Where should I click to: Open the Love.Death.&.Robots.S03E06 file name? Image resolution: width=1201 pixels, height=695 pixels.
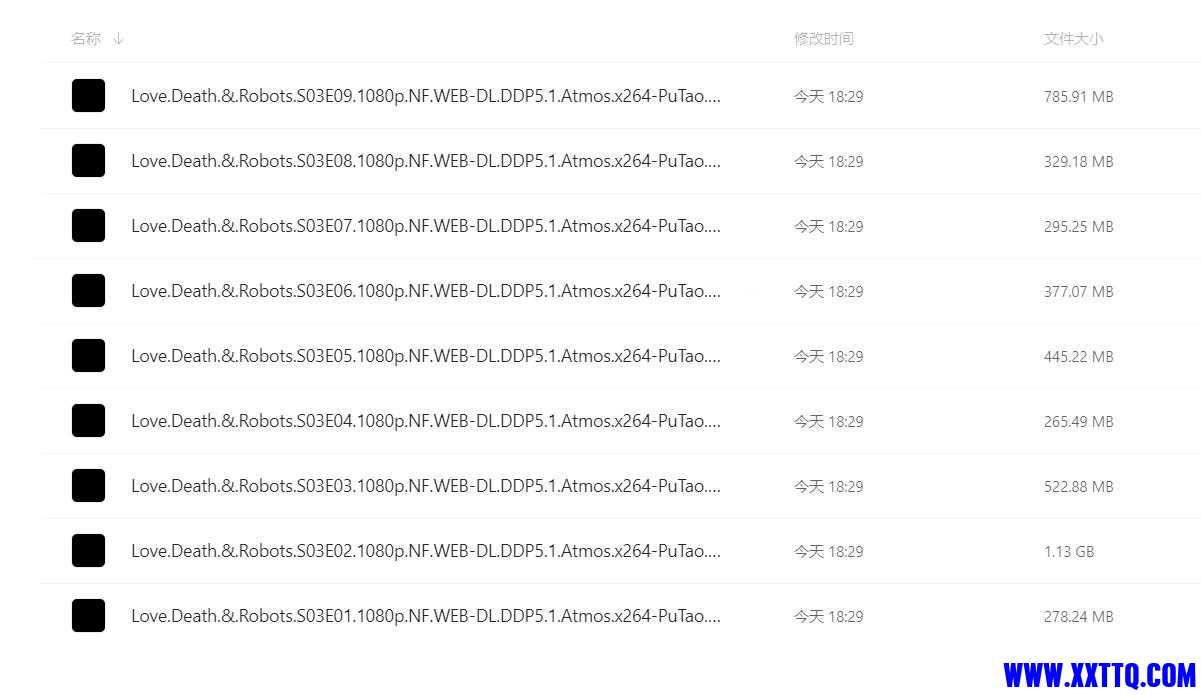tap(426, 291)
